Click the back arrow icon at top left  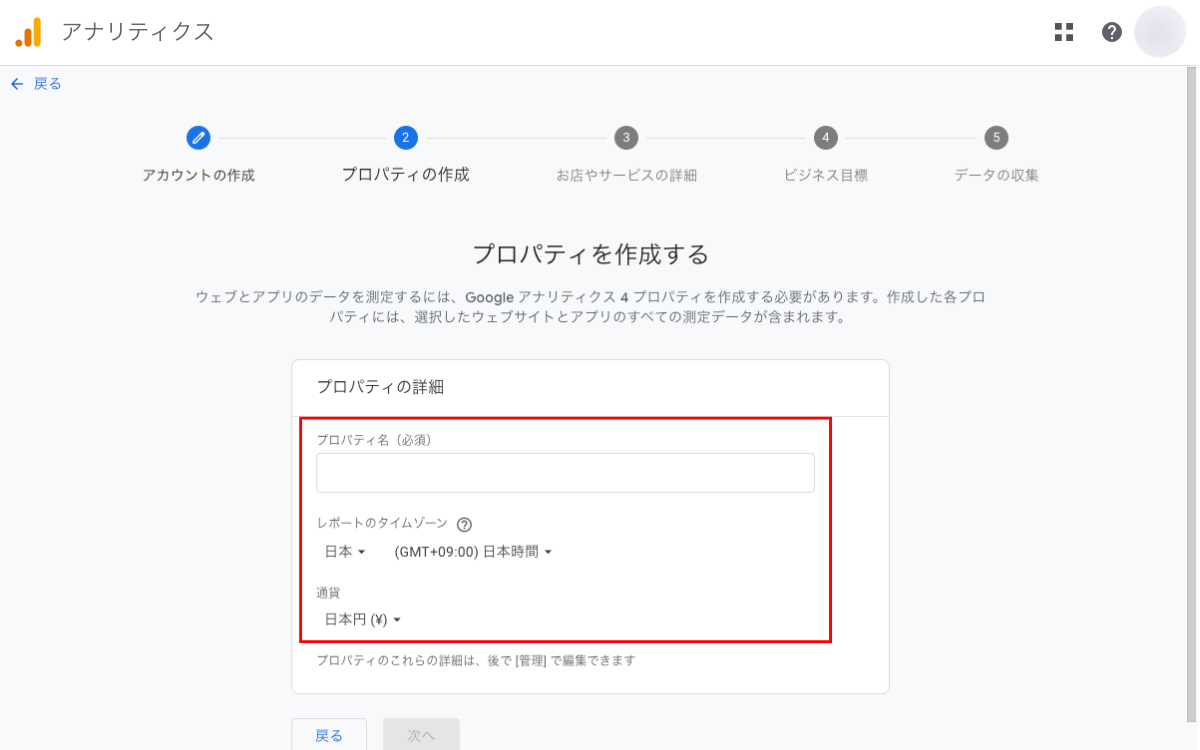[17, 84]
